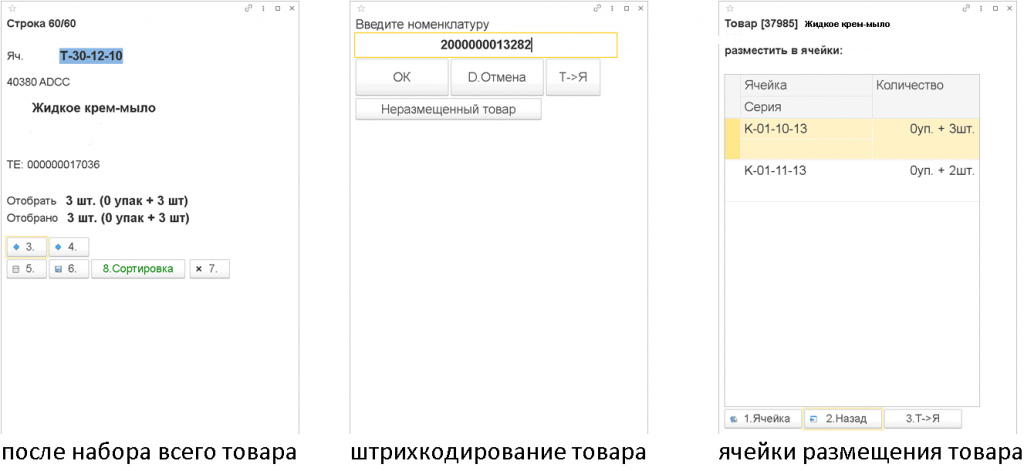The image size is (1024, 471).
Task: Click quantity 0уп. + 2шт.
Action: tap(942, 171)
